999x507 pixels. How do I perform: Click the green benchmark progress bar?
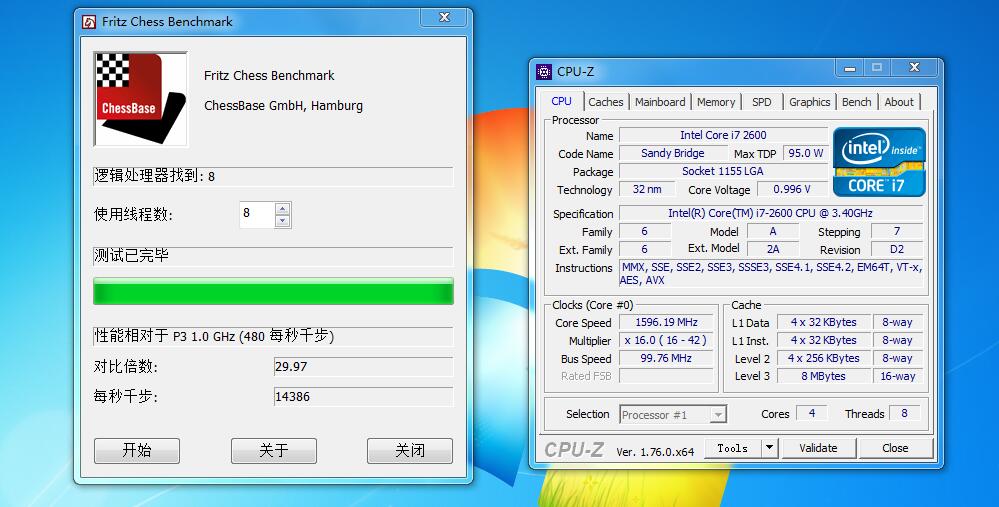(x=273, y=291)
